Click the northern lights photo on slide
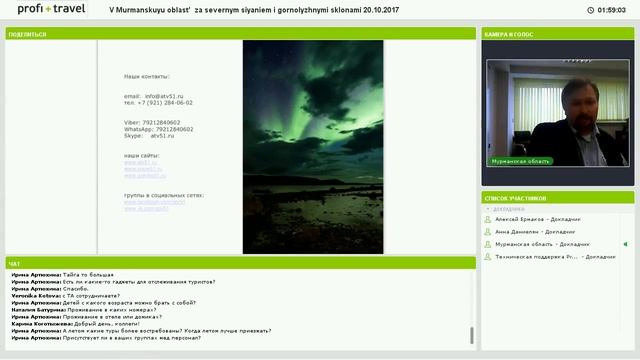This screenshot has height=360, width=640. [x=313, y=147]
